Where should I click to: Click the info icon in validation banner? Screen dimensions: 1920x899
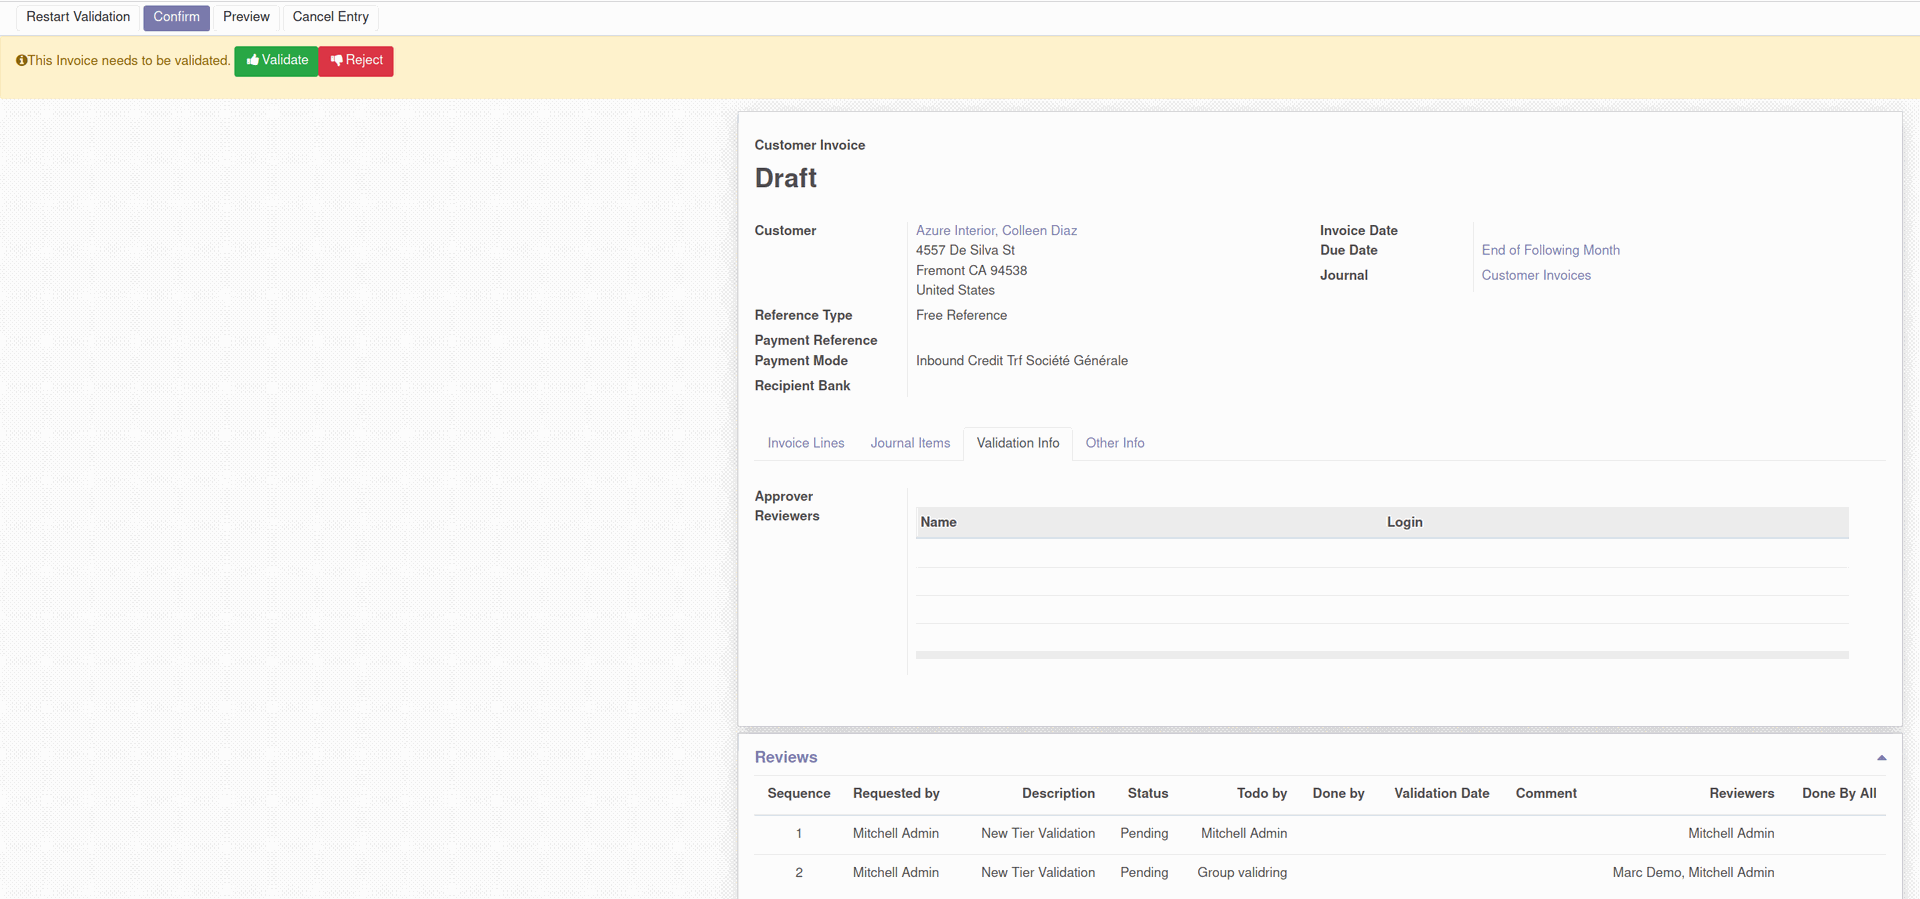21,61
